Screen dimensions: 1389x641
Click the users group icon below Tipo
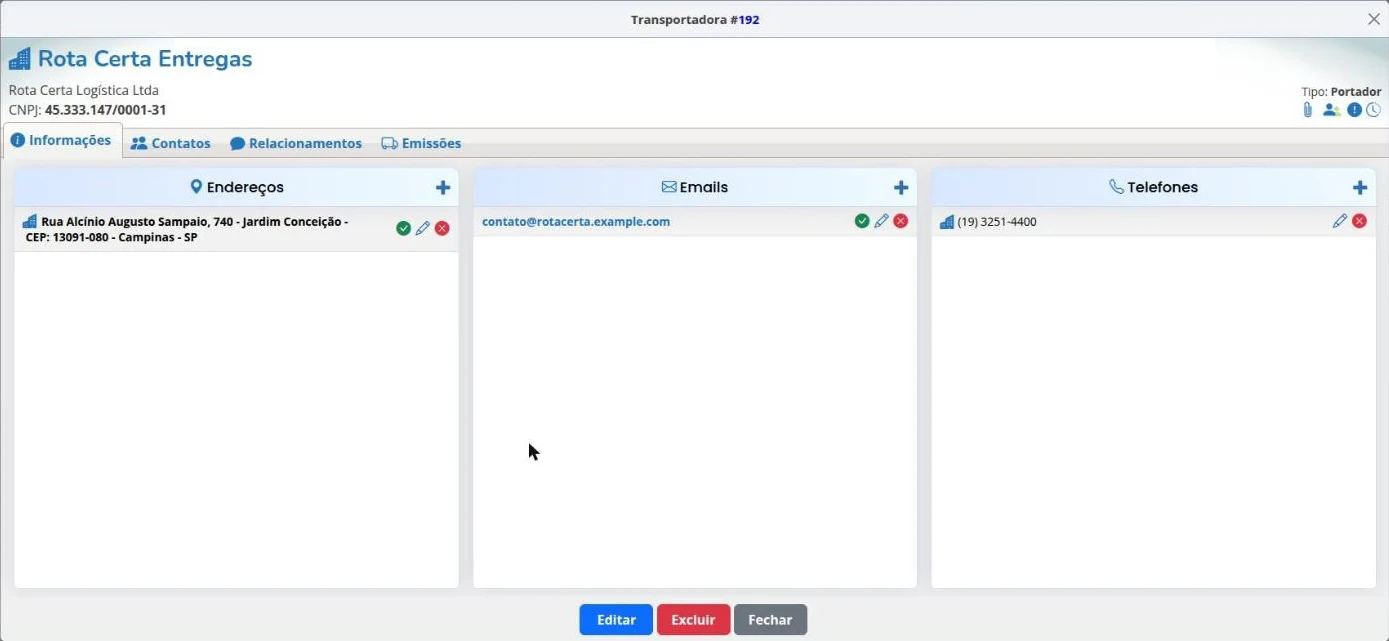tap(1331, 110)
